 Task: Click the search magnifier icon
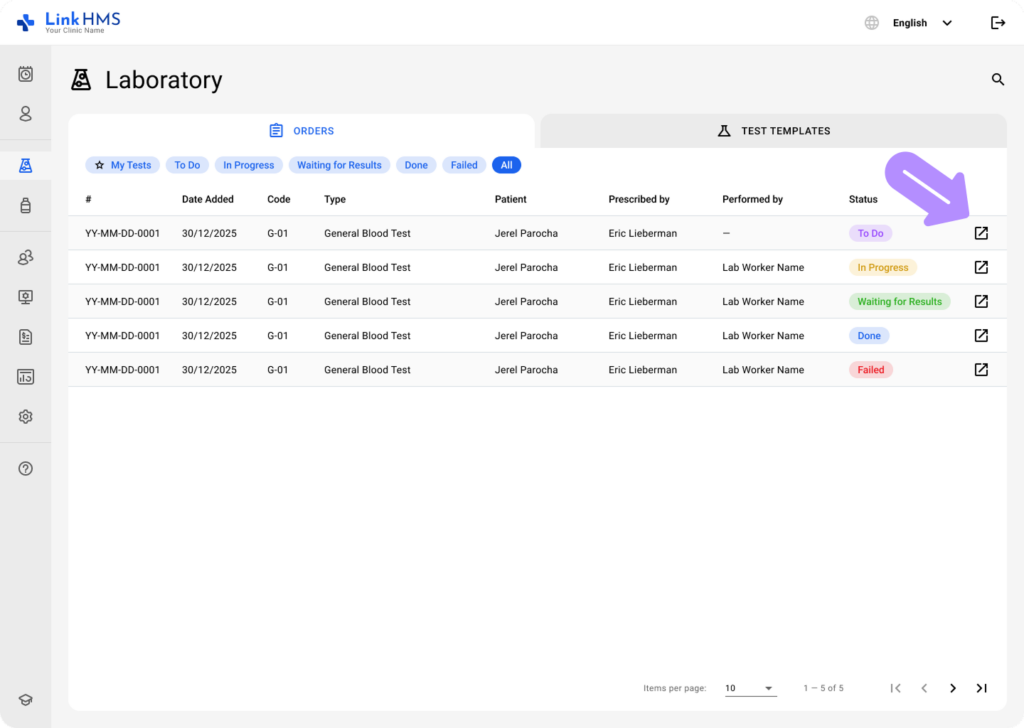(x=997, y=80)
